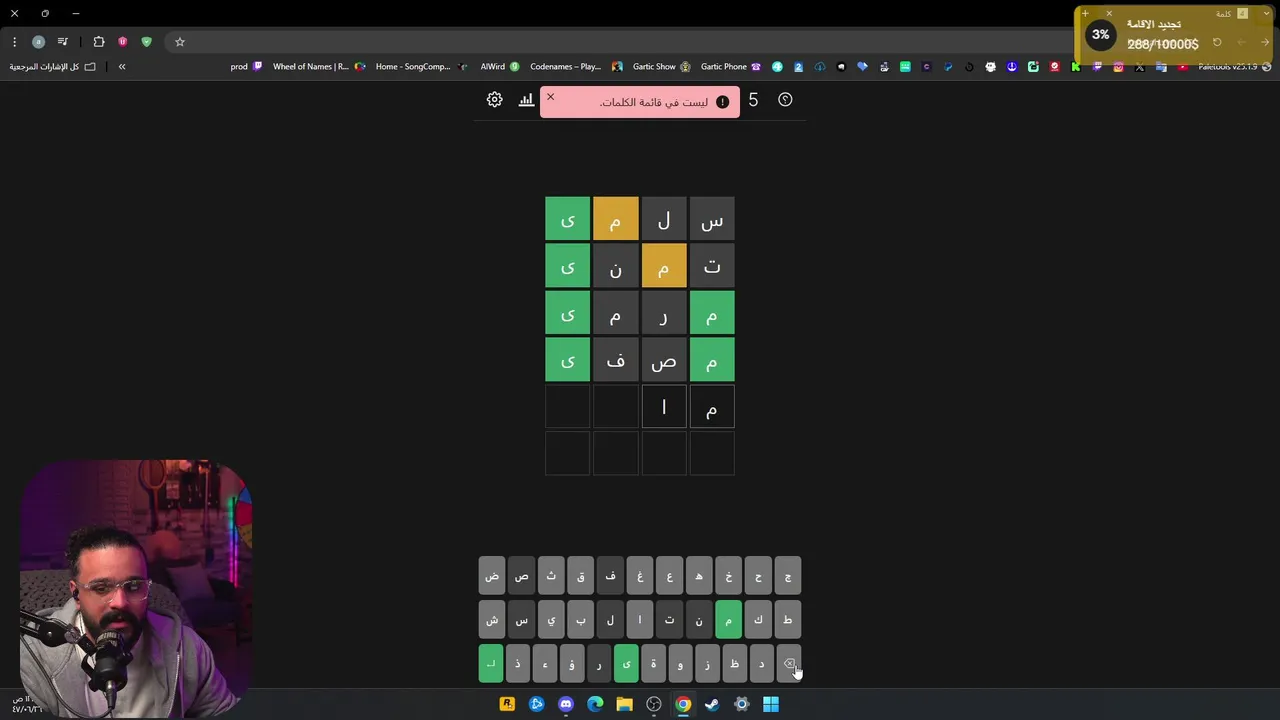Image resolution: width=1280 pixels, height=720 pixels.
Task: Open Microsoft Edge from the taskbar
Action: pos(595,704)
